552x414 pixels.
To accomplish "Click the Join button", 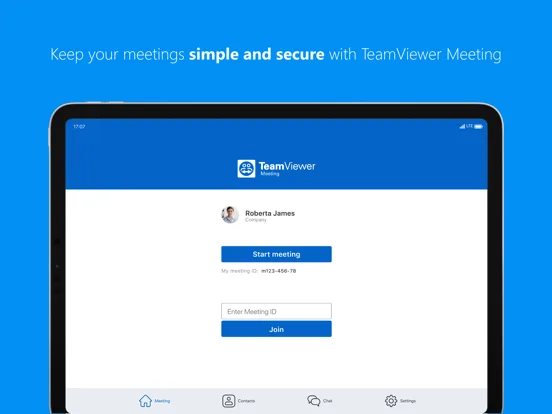I will coord(276,329).
